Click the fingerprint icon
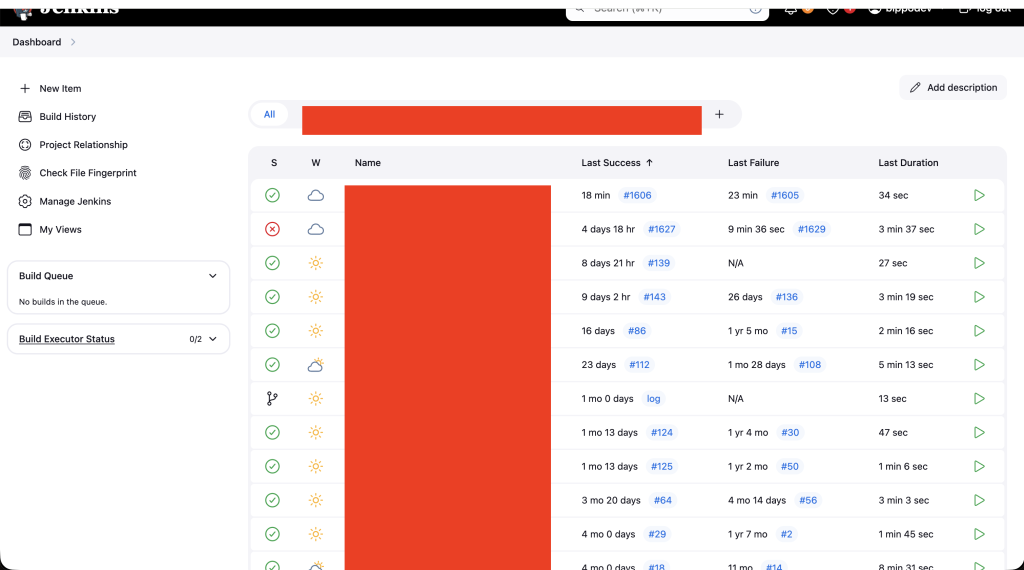Screen dimensions: 1024x570 [x=25, y=172]
